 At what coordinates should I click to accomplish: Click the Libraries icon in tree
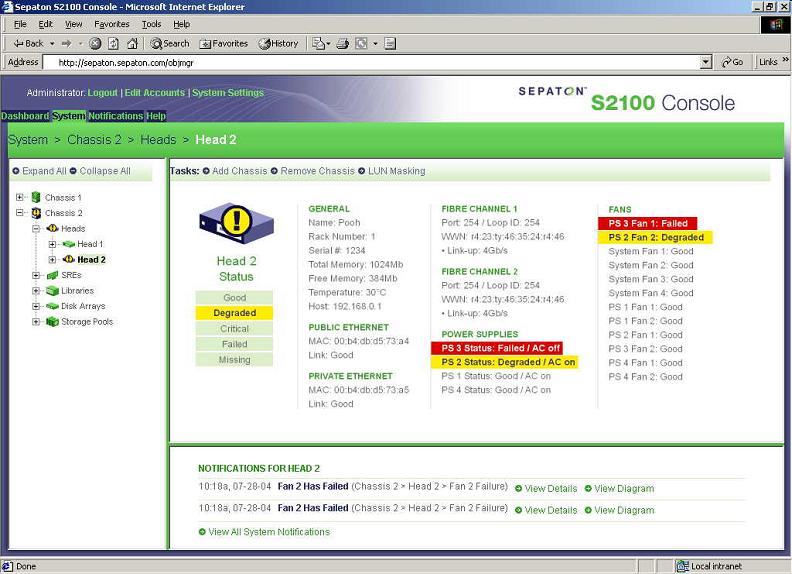tap(53, 291)
